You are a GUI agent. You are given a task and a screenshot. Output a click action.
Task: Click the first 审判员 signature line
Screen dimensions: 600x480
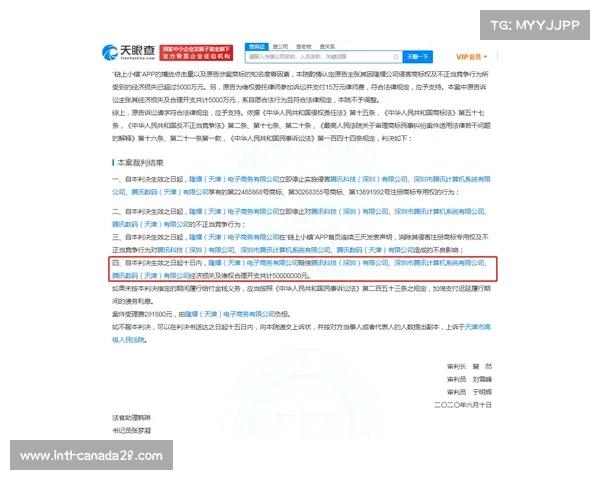click(x=469, y=379)
